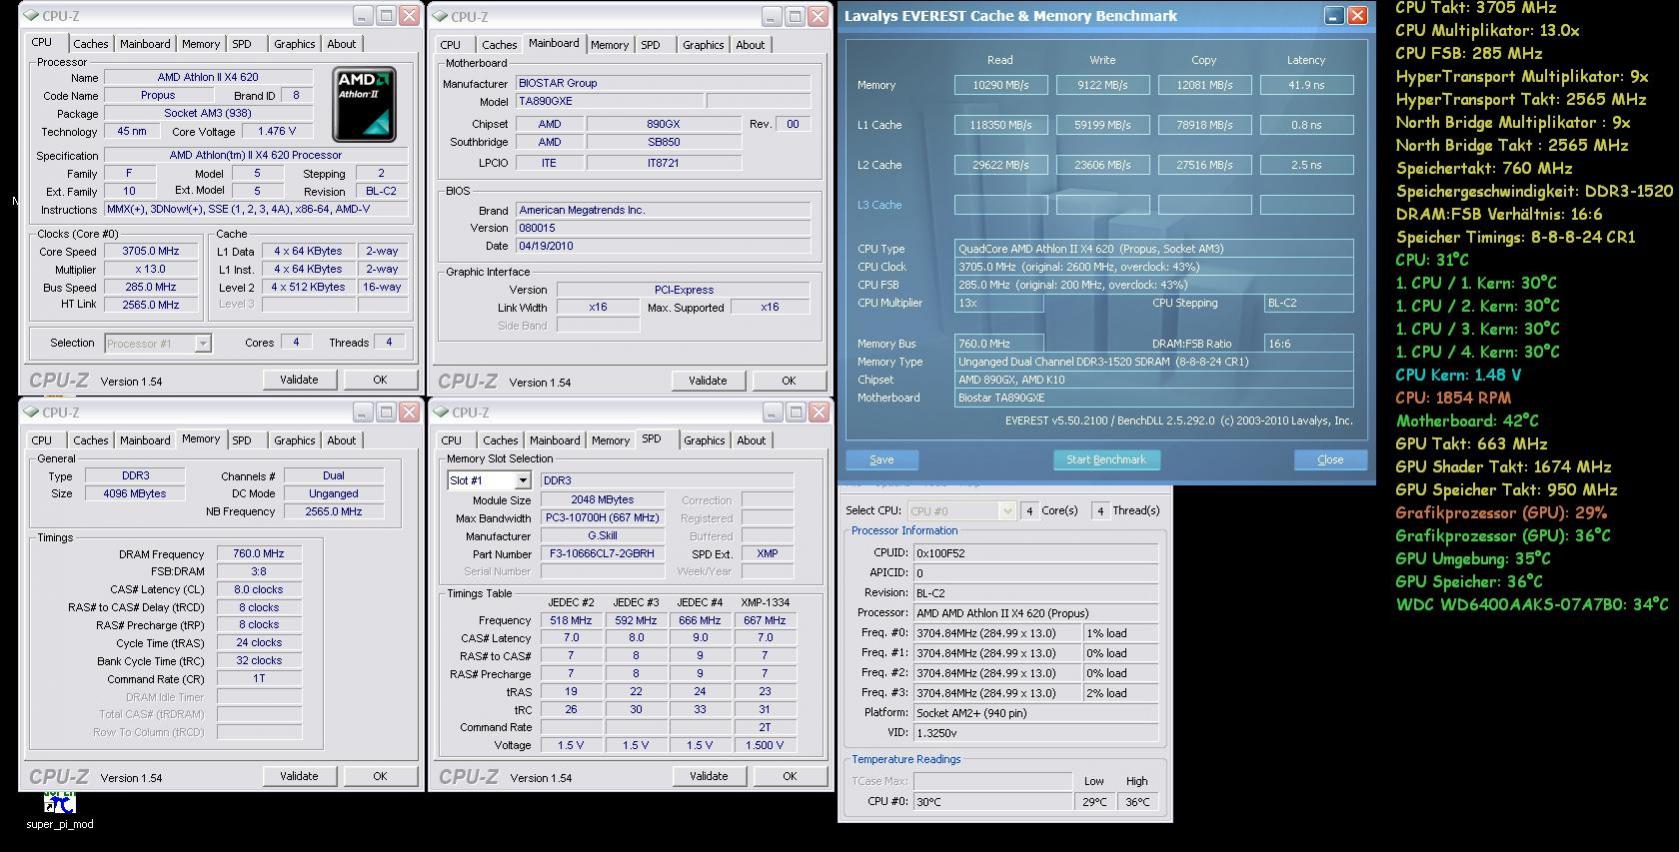Click OK in CPU-Z SPD window
Viewport: 1679px width, 852px height.
coord(790,776)
